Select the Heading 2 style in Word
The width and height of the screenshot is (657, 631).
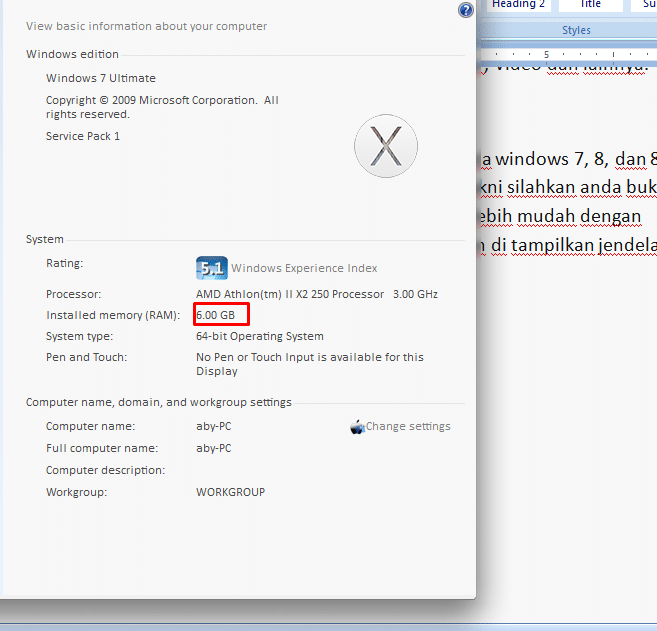tap(518, 4)
